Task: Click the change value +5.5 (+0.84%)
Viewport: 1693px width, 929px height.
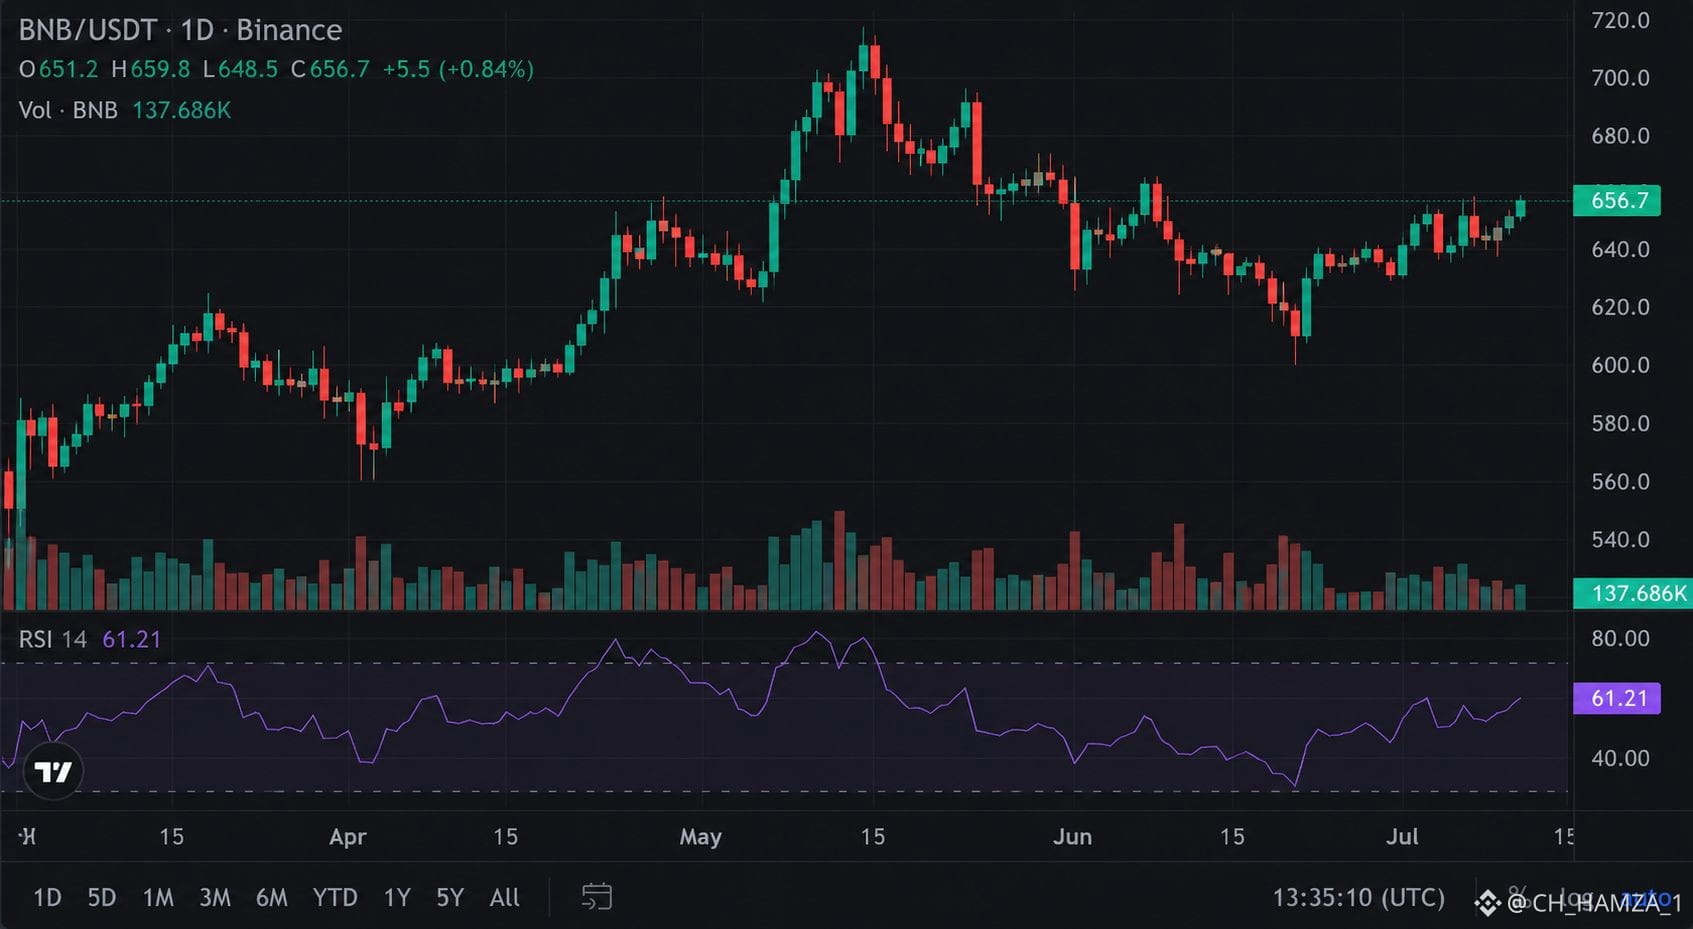Action: [458, 69]
